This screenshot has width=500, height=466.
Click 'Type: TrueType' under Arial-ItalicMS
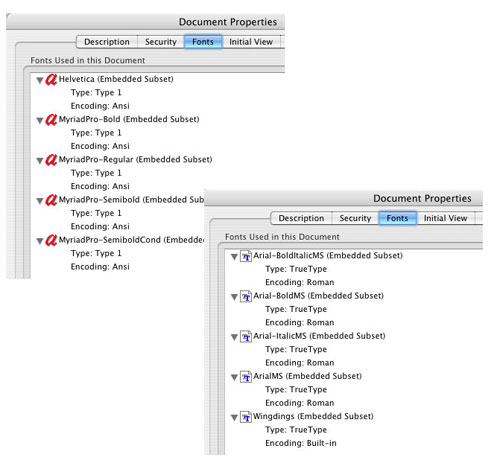point(296,350)
